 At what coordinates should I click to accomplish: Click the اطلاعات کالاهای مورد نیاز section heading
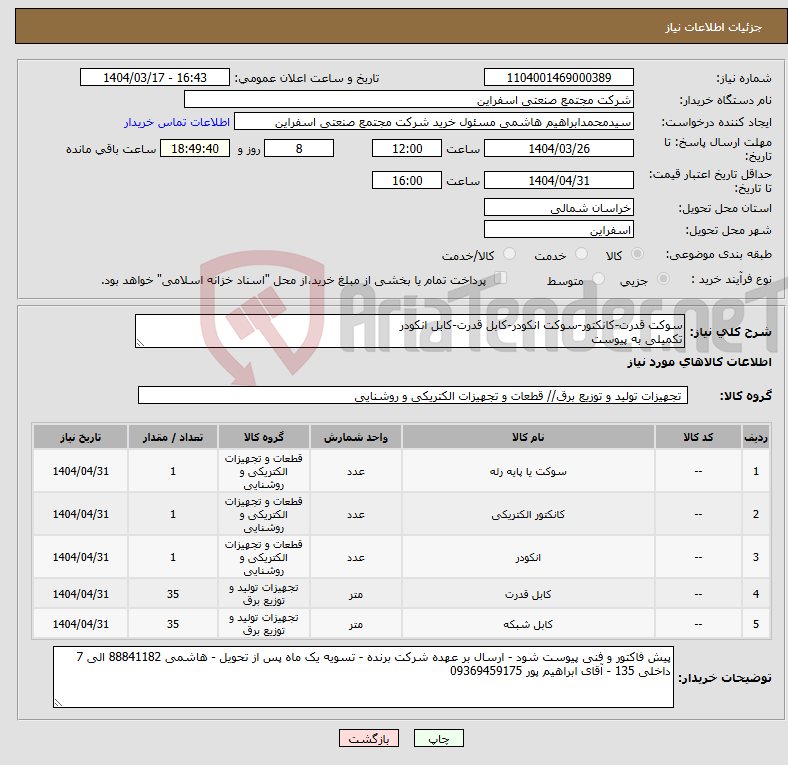point(699,362)
